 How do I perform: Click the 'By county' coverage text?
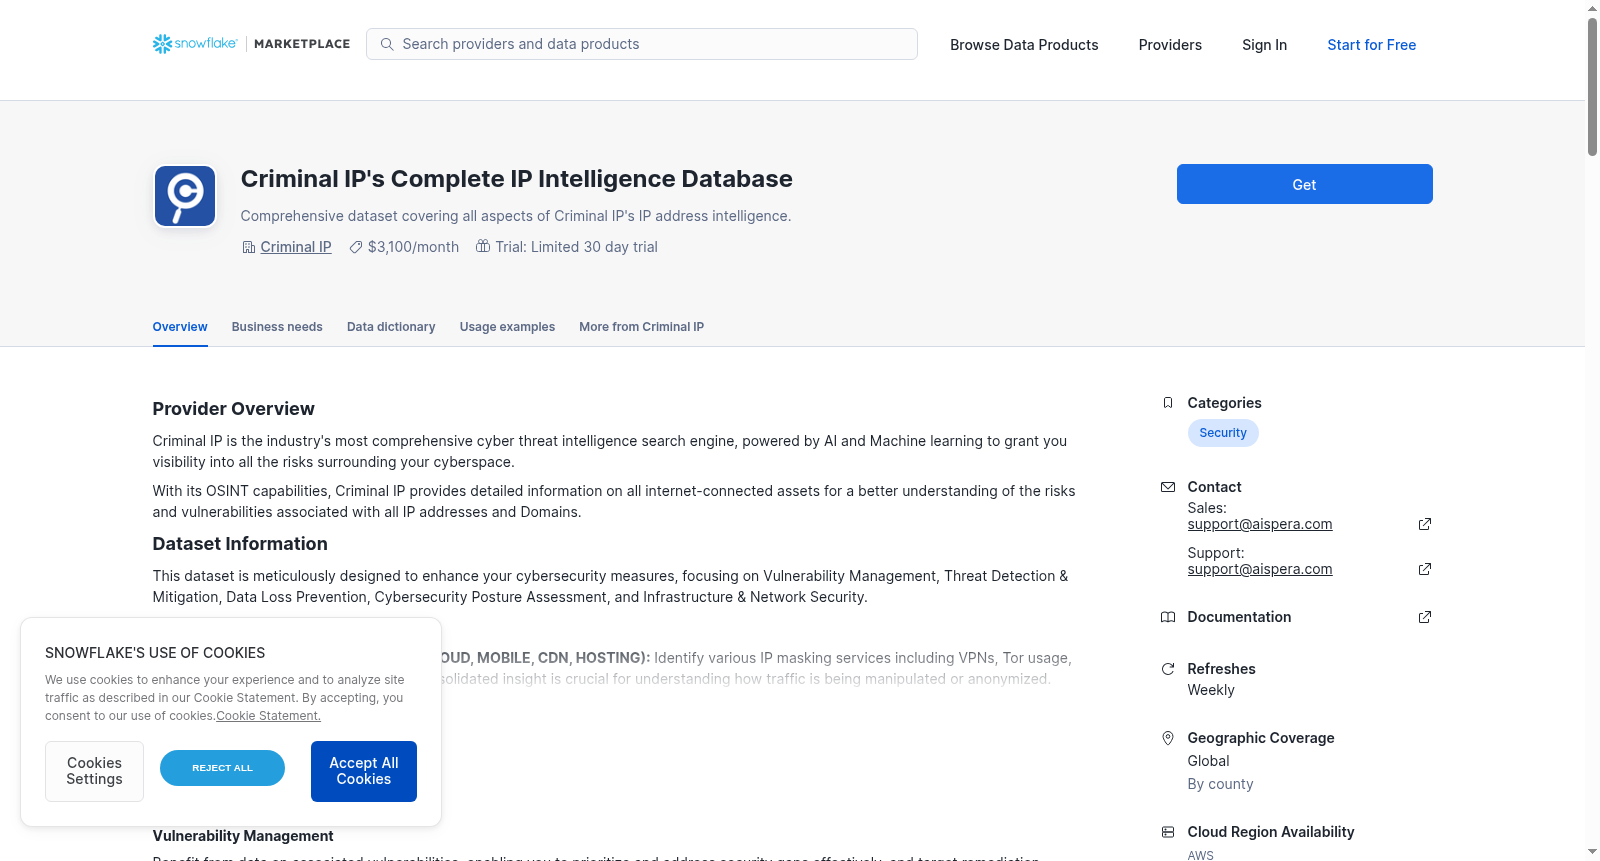pos(1220,784)
